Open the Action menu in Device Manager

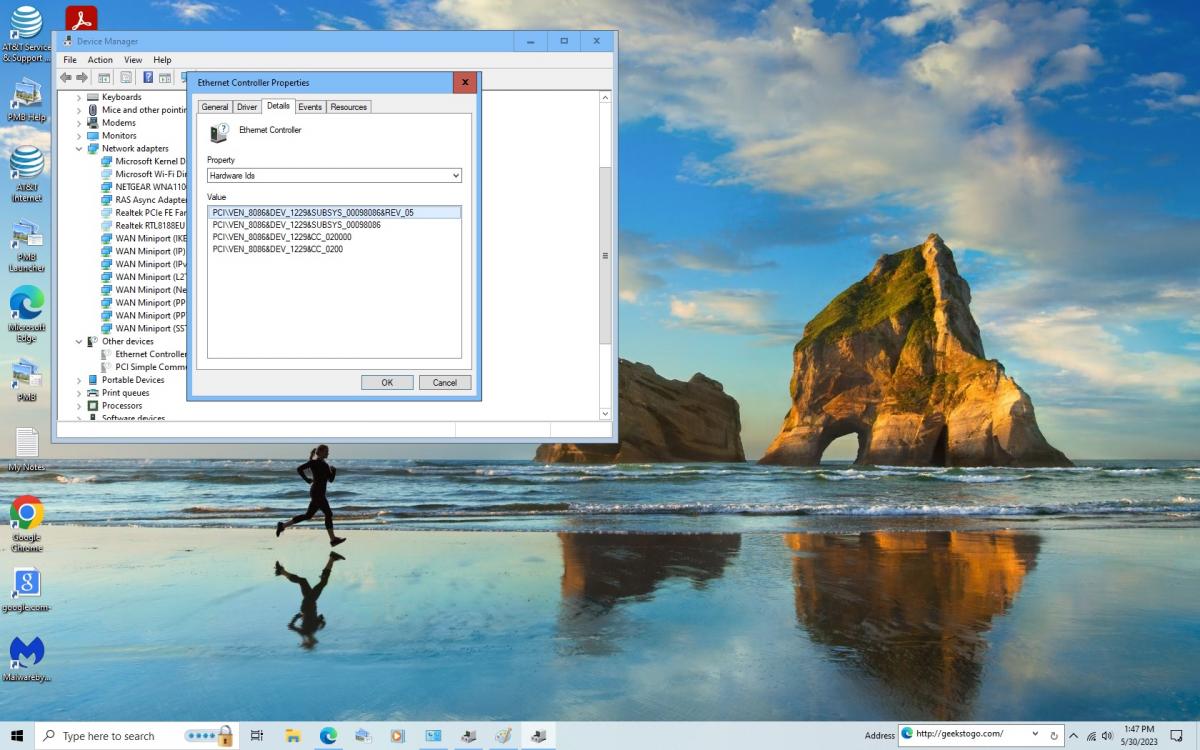[100, 60]
